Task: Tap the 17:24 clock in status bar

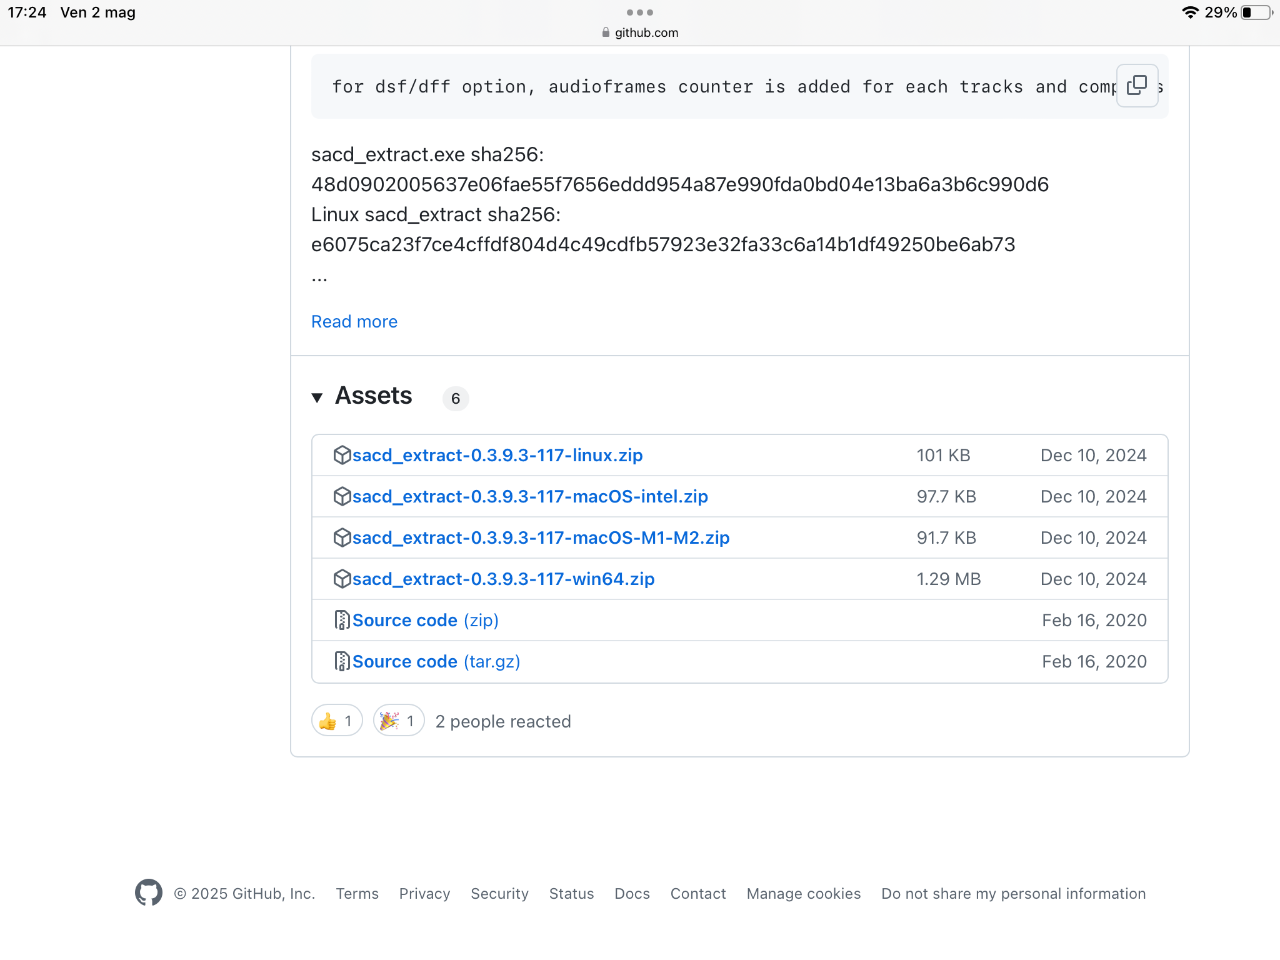Action: (27, 12)
